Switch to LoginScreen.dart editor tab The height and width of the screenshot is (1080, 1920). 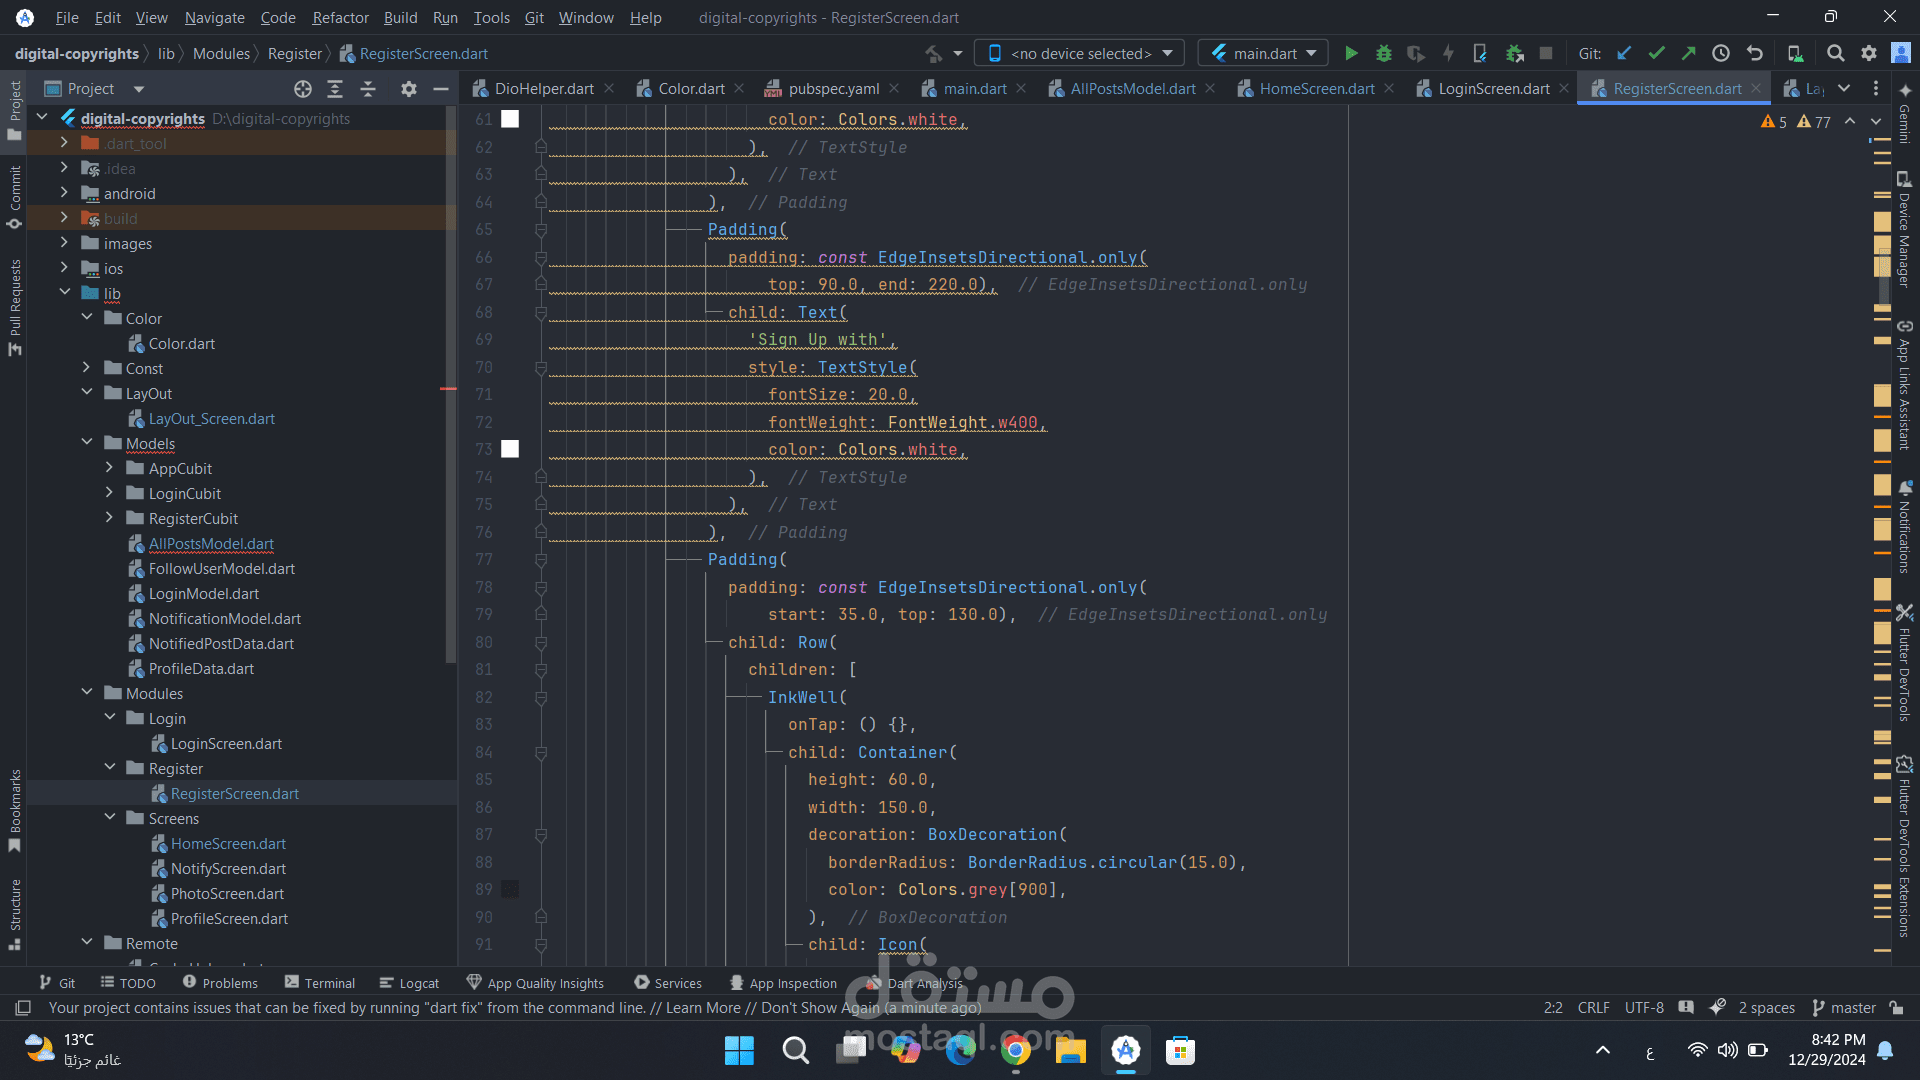tap(1493, 89)
